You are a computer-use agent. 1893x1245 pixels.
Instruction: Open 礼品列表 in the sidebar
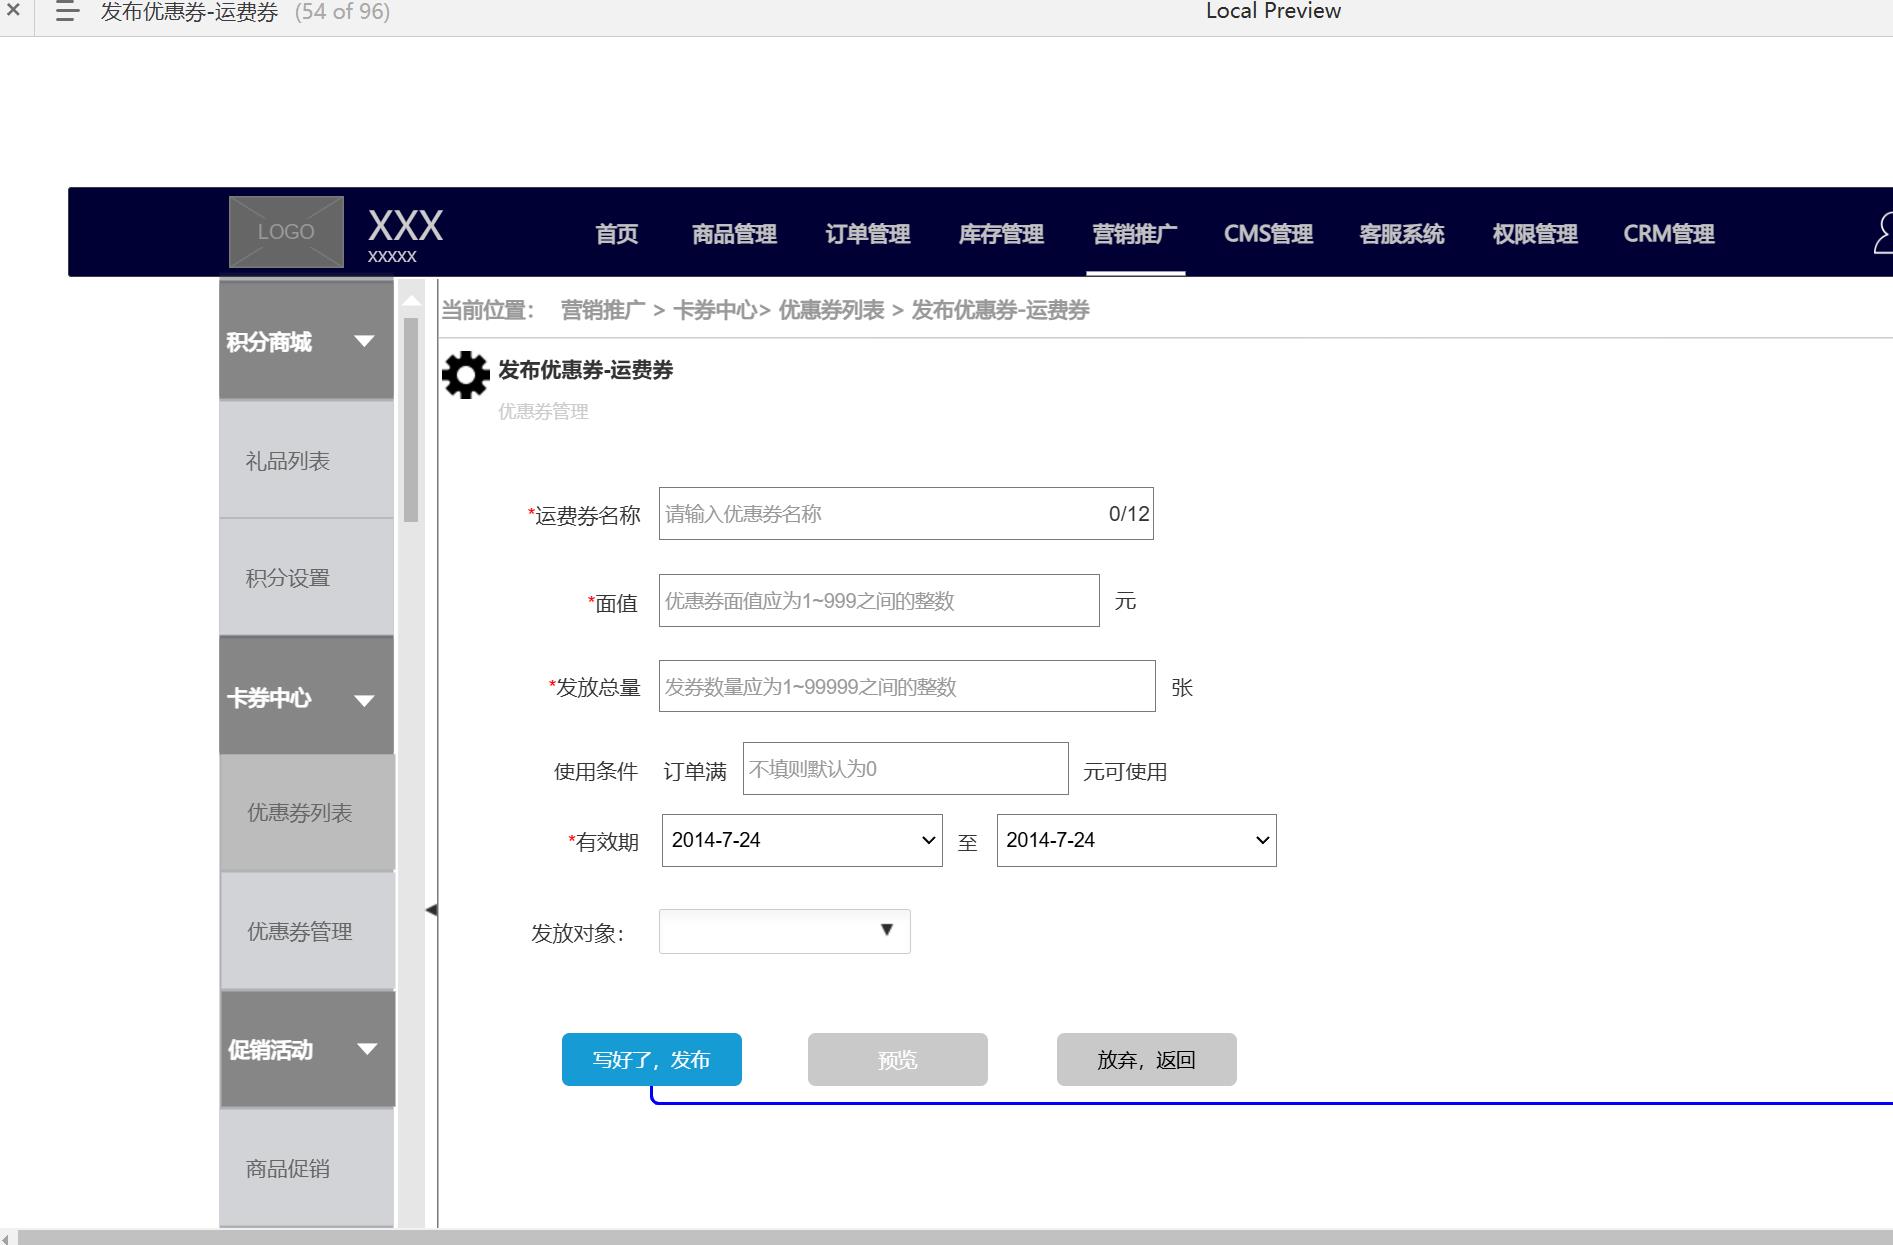(x=306, y=461)
